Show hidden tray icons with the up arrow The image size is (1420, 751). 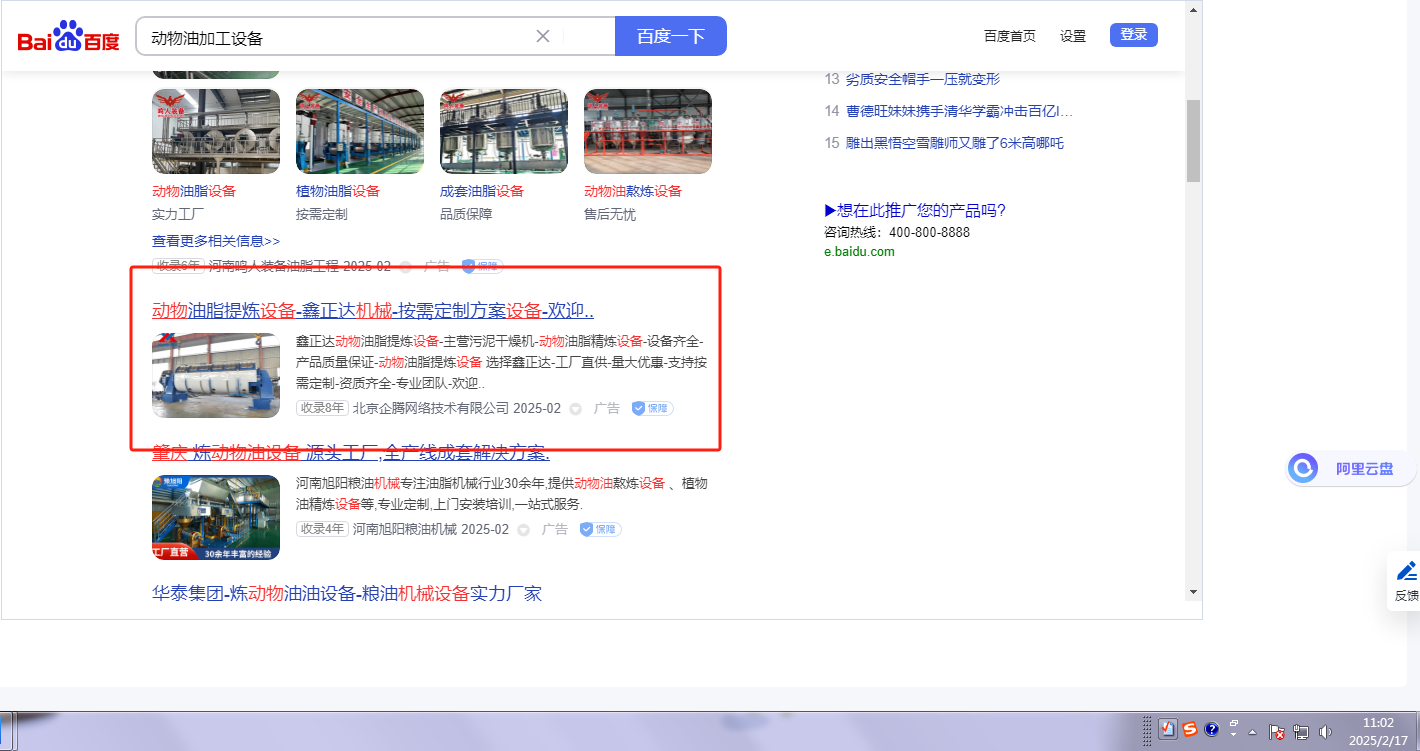click(x=1252, y=732)
